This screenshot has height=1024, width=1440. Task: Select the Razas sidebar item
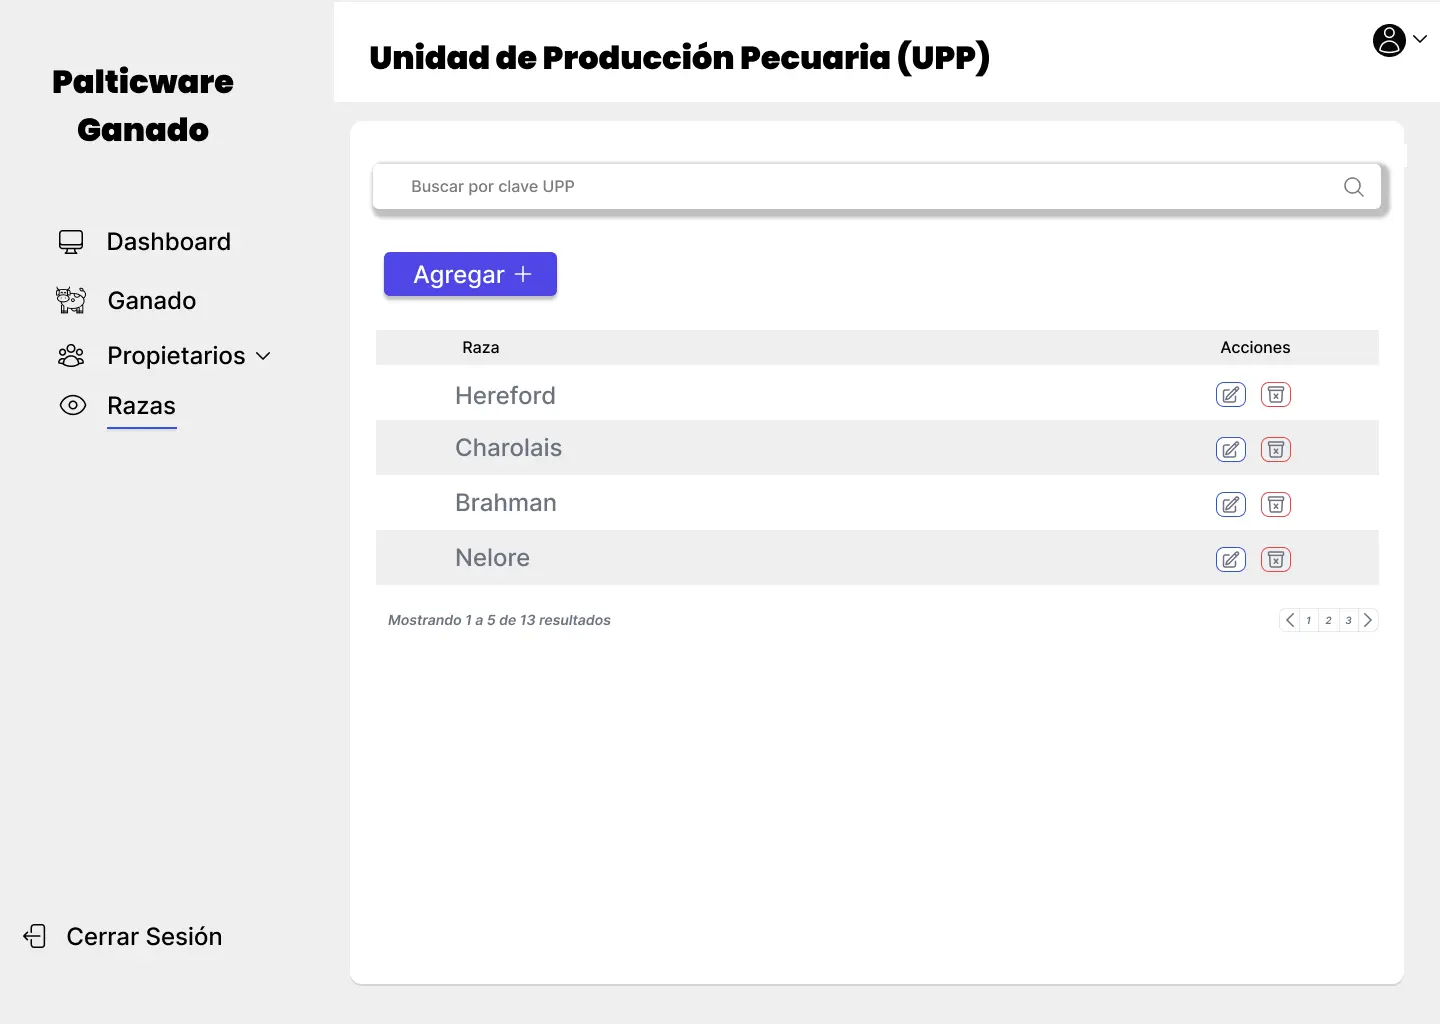[x=141, y=406]
